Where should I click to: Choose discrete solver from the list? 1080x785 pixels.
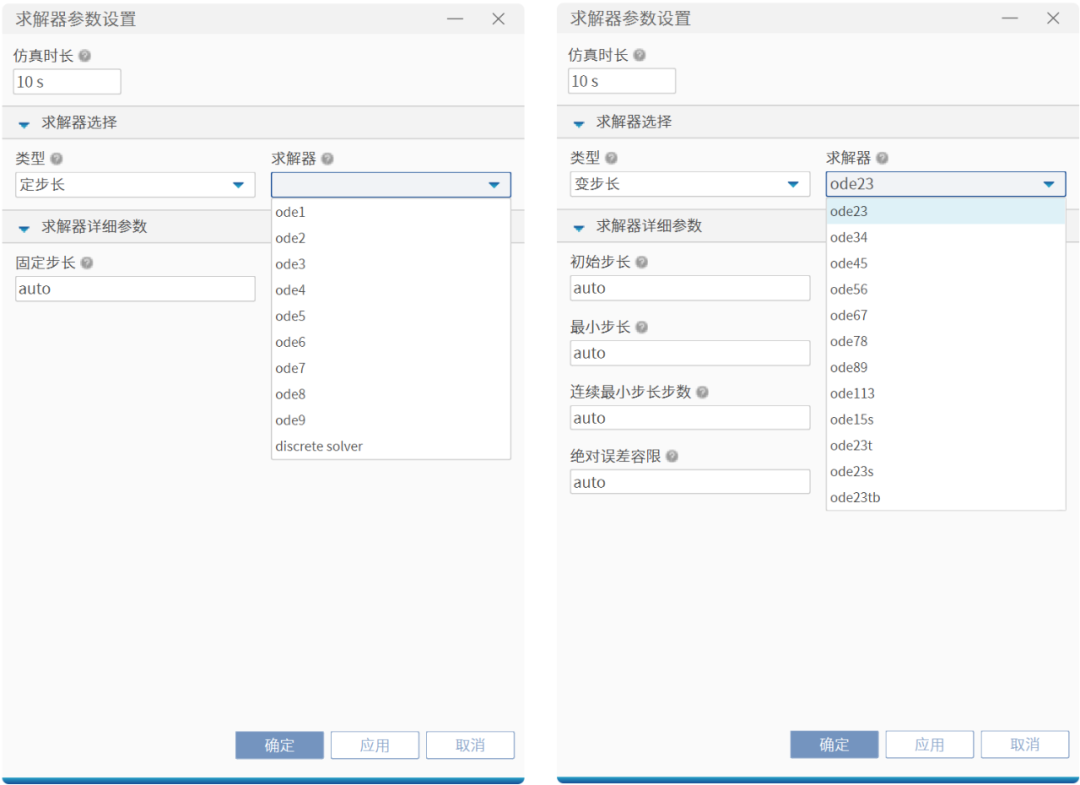tap(319, 446)
